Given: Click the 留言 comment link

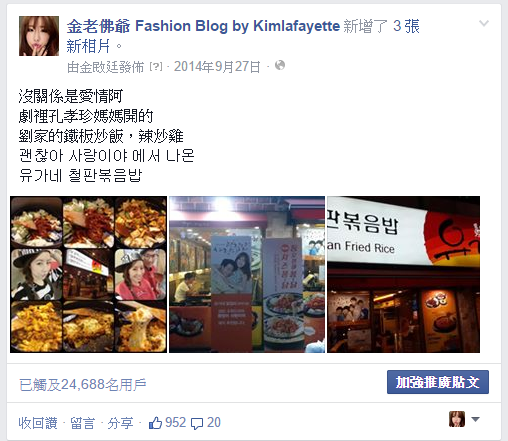Looking at the screenshot, I should pos(82,423).
